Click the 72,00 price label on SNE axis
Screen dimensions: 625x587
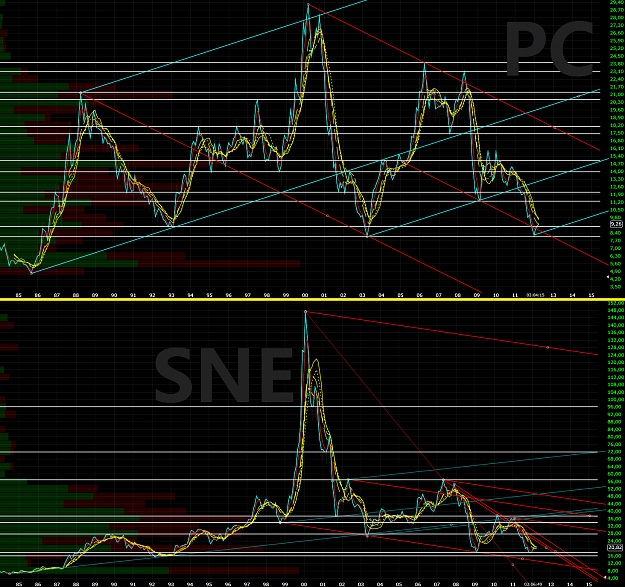(616, 452)
